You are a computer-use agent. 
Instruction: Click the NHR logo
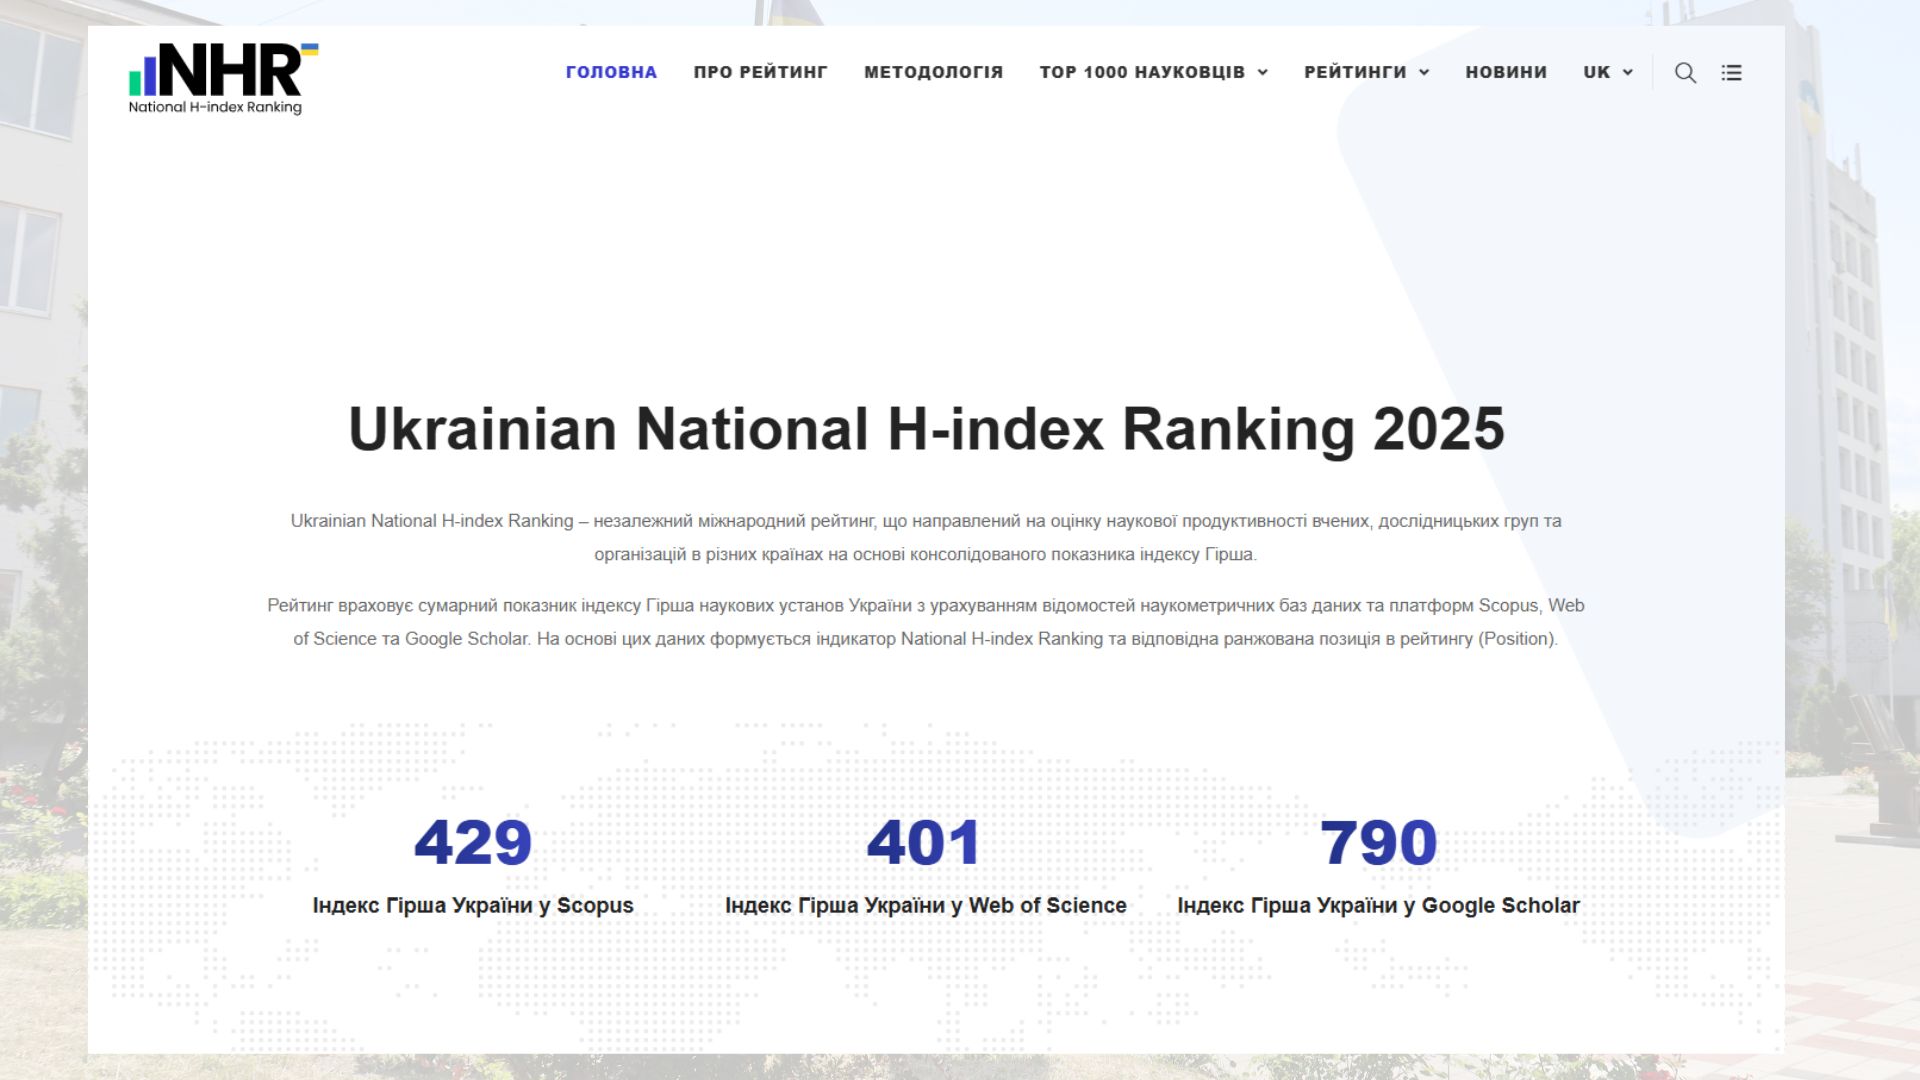click(215, 75)
